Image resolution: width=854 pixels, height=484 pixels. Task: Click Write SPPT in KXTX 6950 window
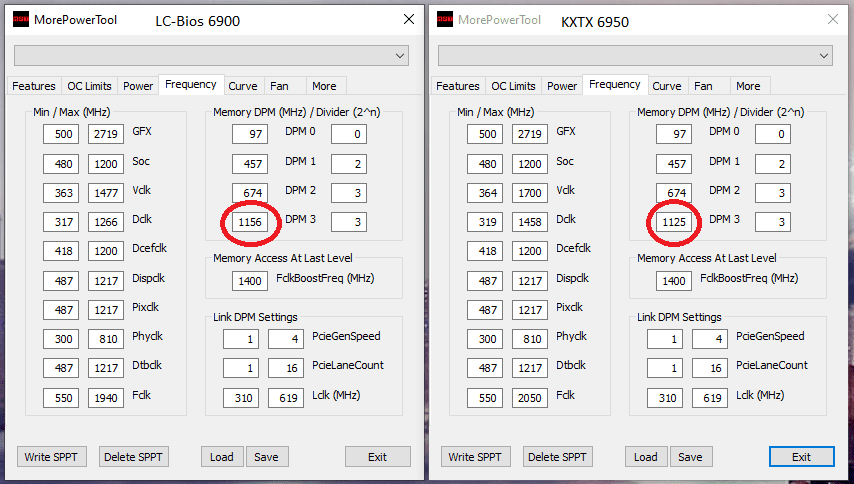475,457
